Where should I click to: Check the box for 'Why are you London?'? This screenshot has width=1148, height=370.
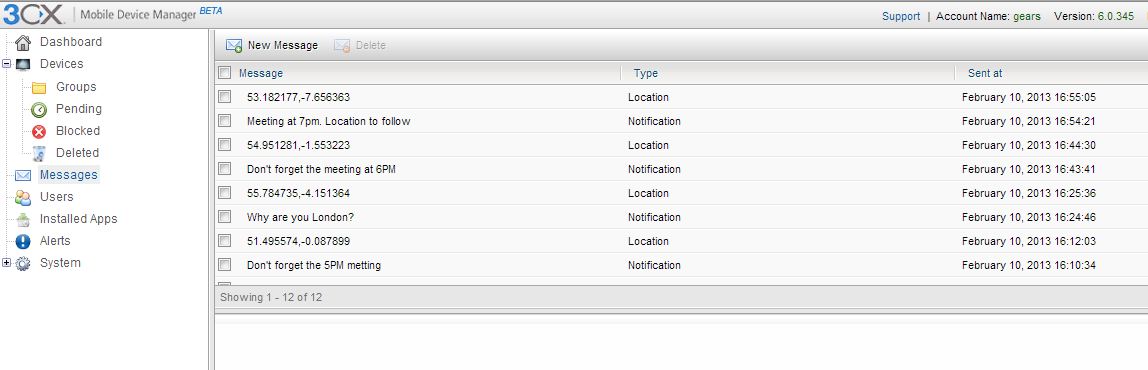click(225, 217)
